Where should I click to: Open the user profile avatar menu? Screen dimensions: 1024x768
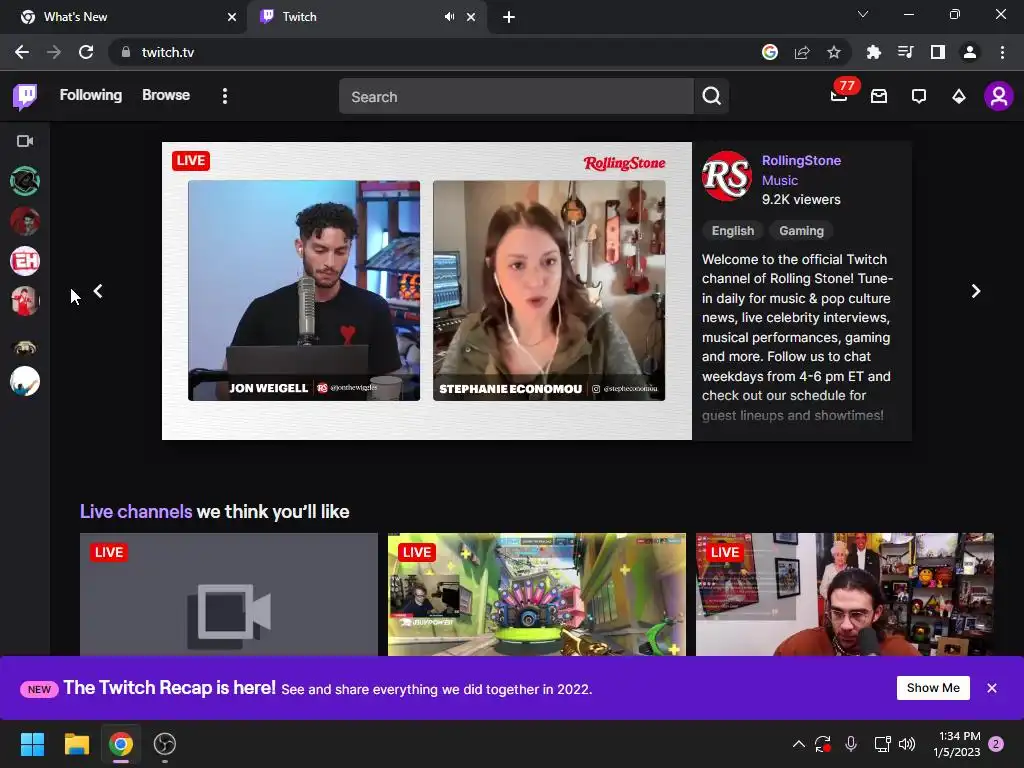(999, 97)
